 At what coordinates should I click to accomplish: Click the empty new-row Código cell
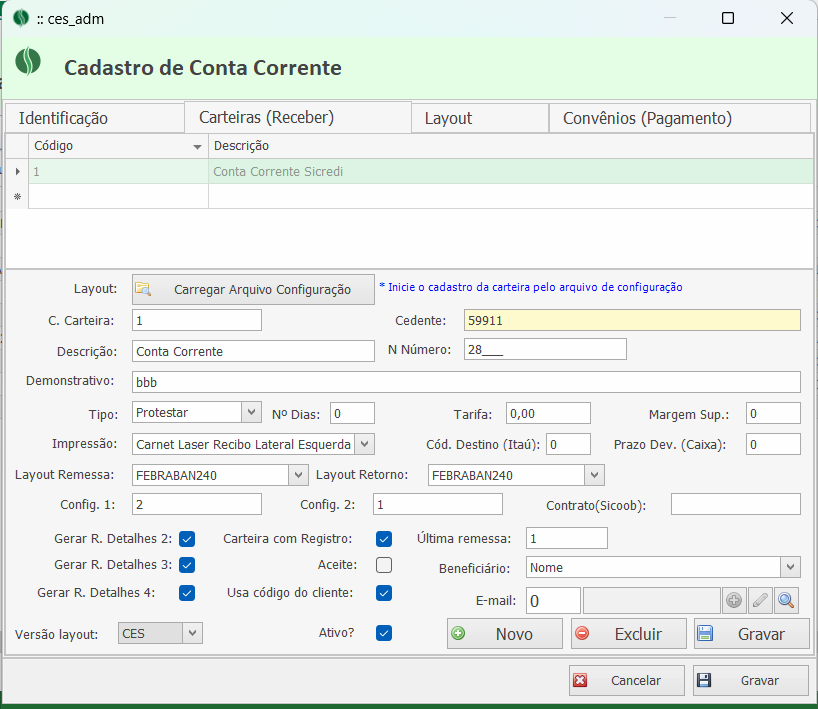coord(118,197)
